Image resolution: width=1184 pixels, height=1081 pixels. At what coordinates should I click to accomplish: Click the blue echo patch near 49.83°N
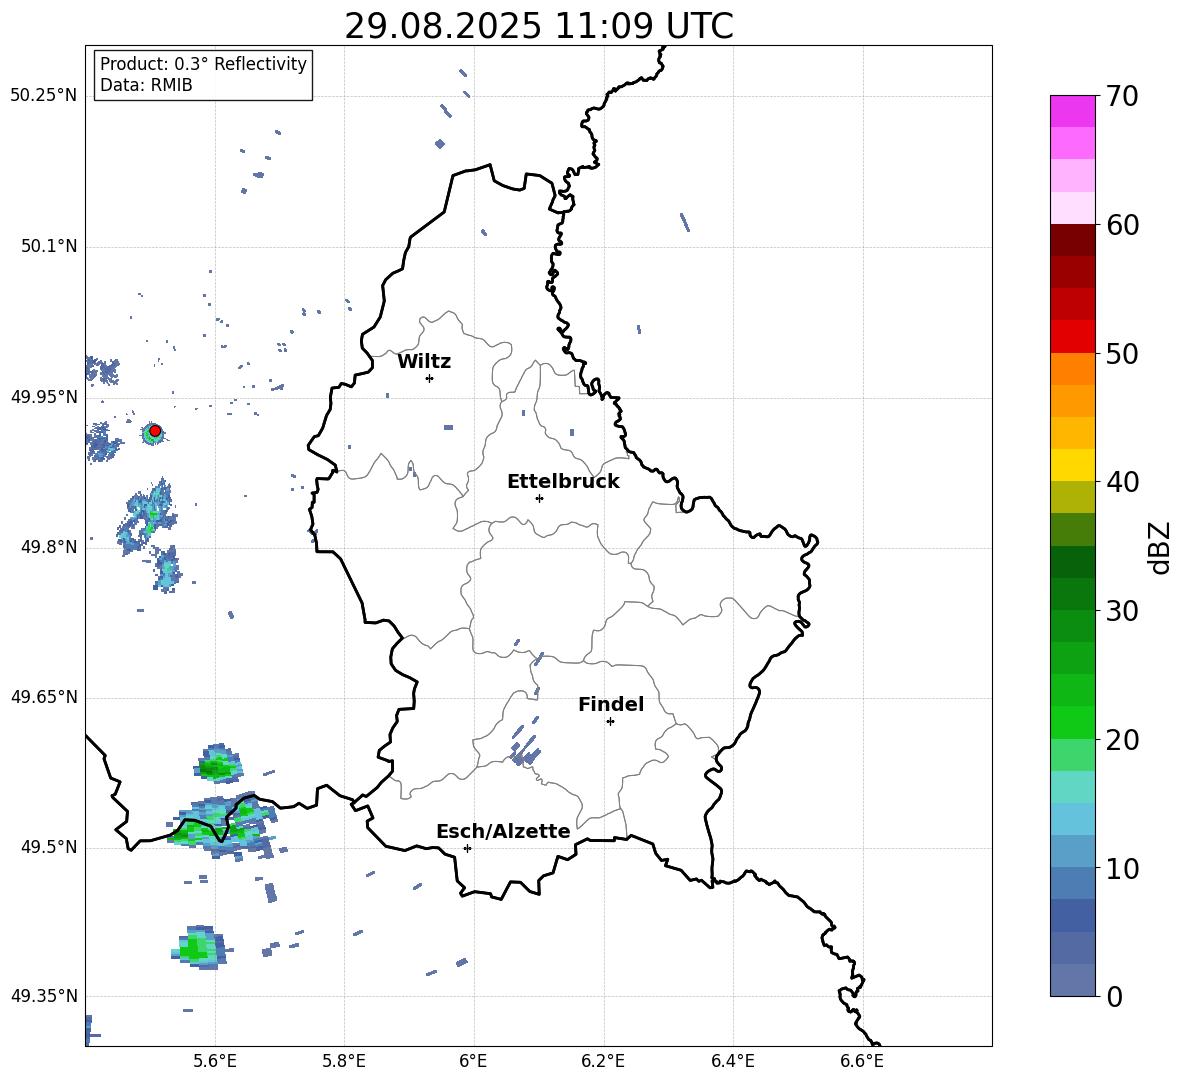148,518
